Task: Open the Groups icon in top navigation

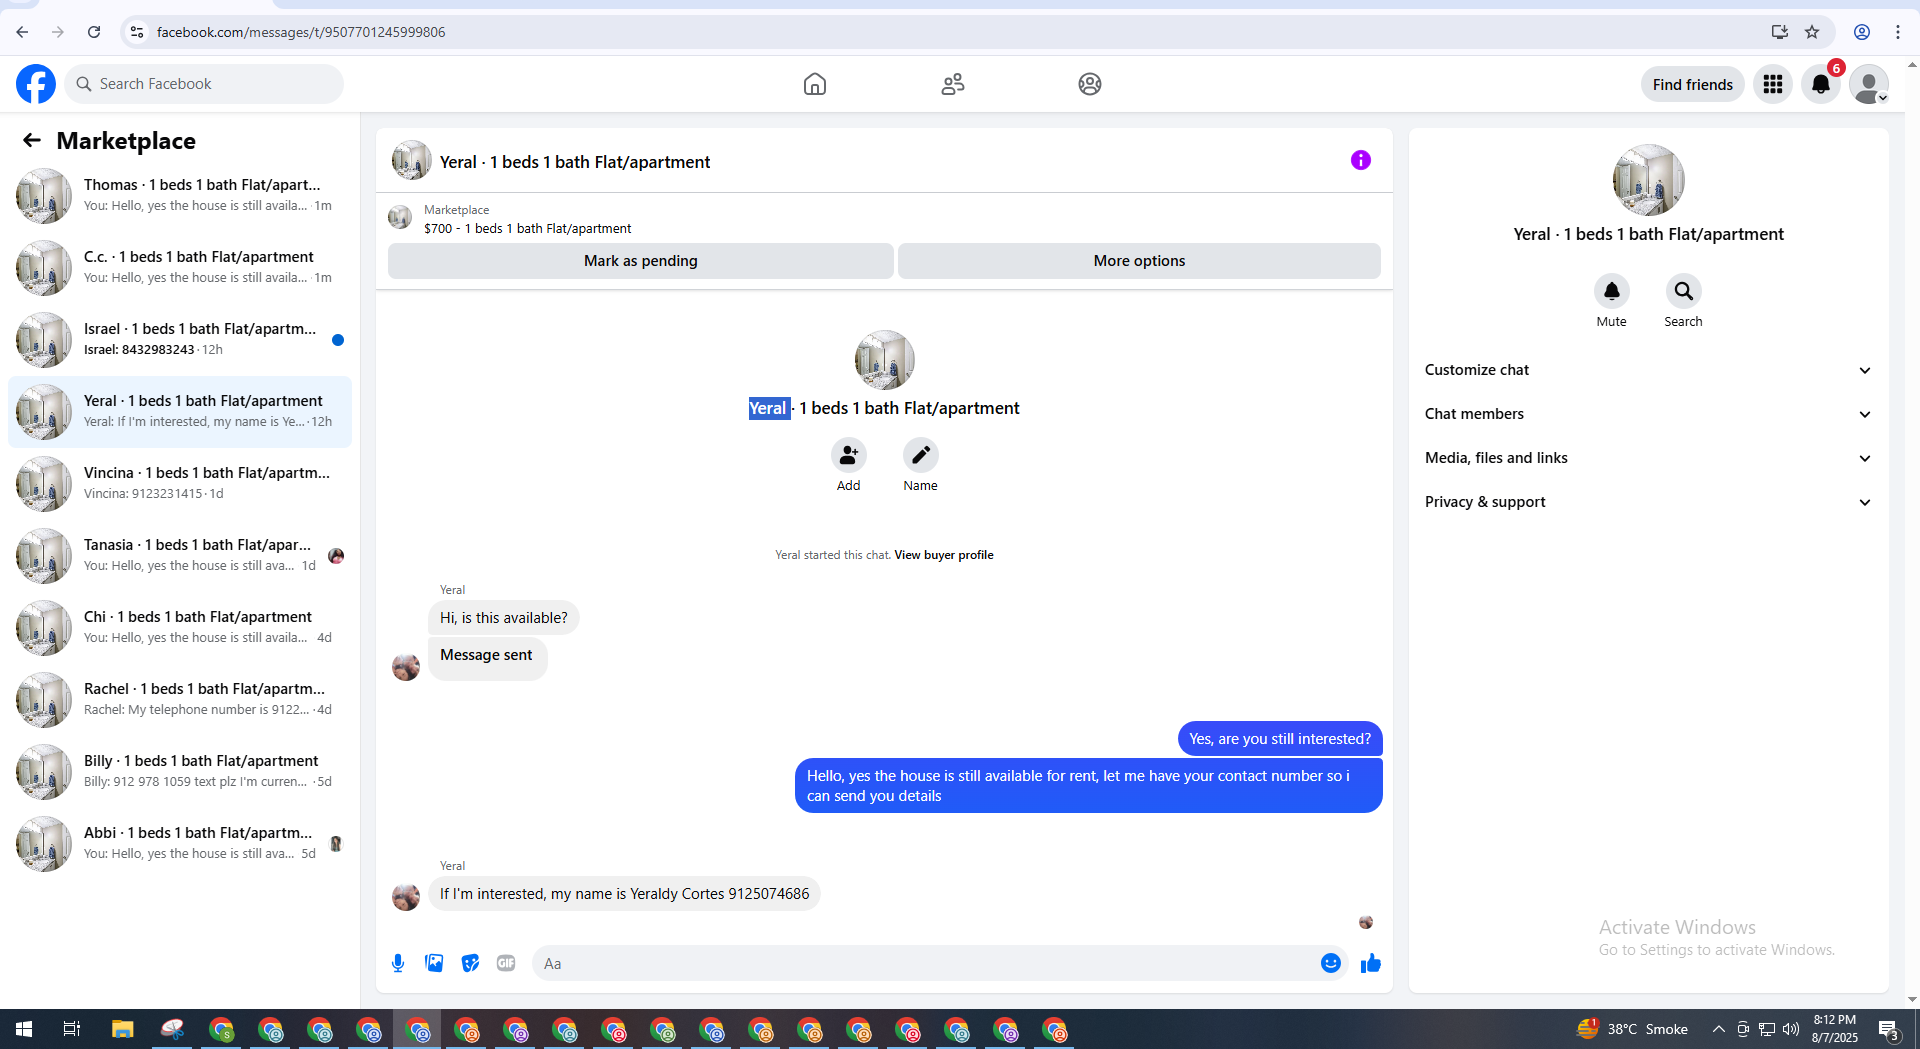Action: coord(1090,84)
